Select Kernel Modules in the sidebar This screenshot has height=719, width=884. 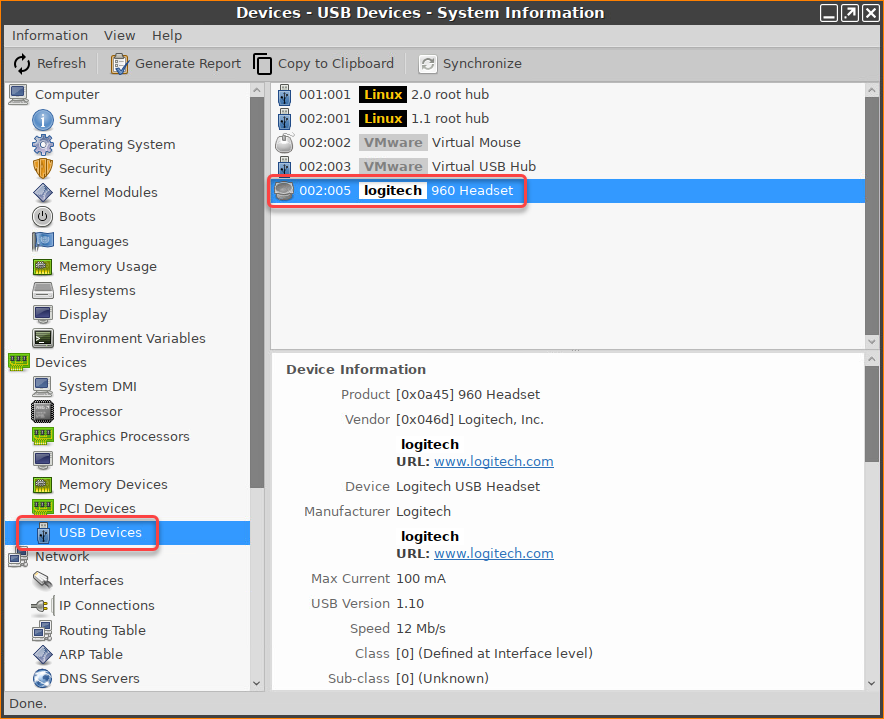point(108,192)
